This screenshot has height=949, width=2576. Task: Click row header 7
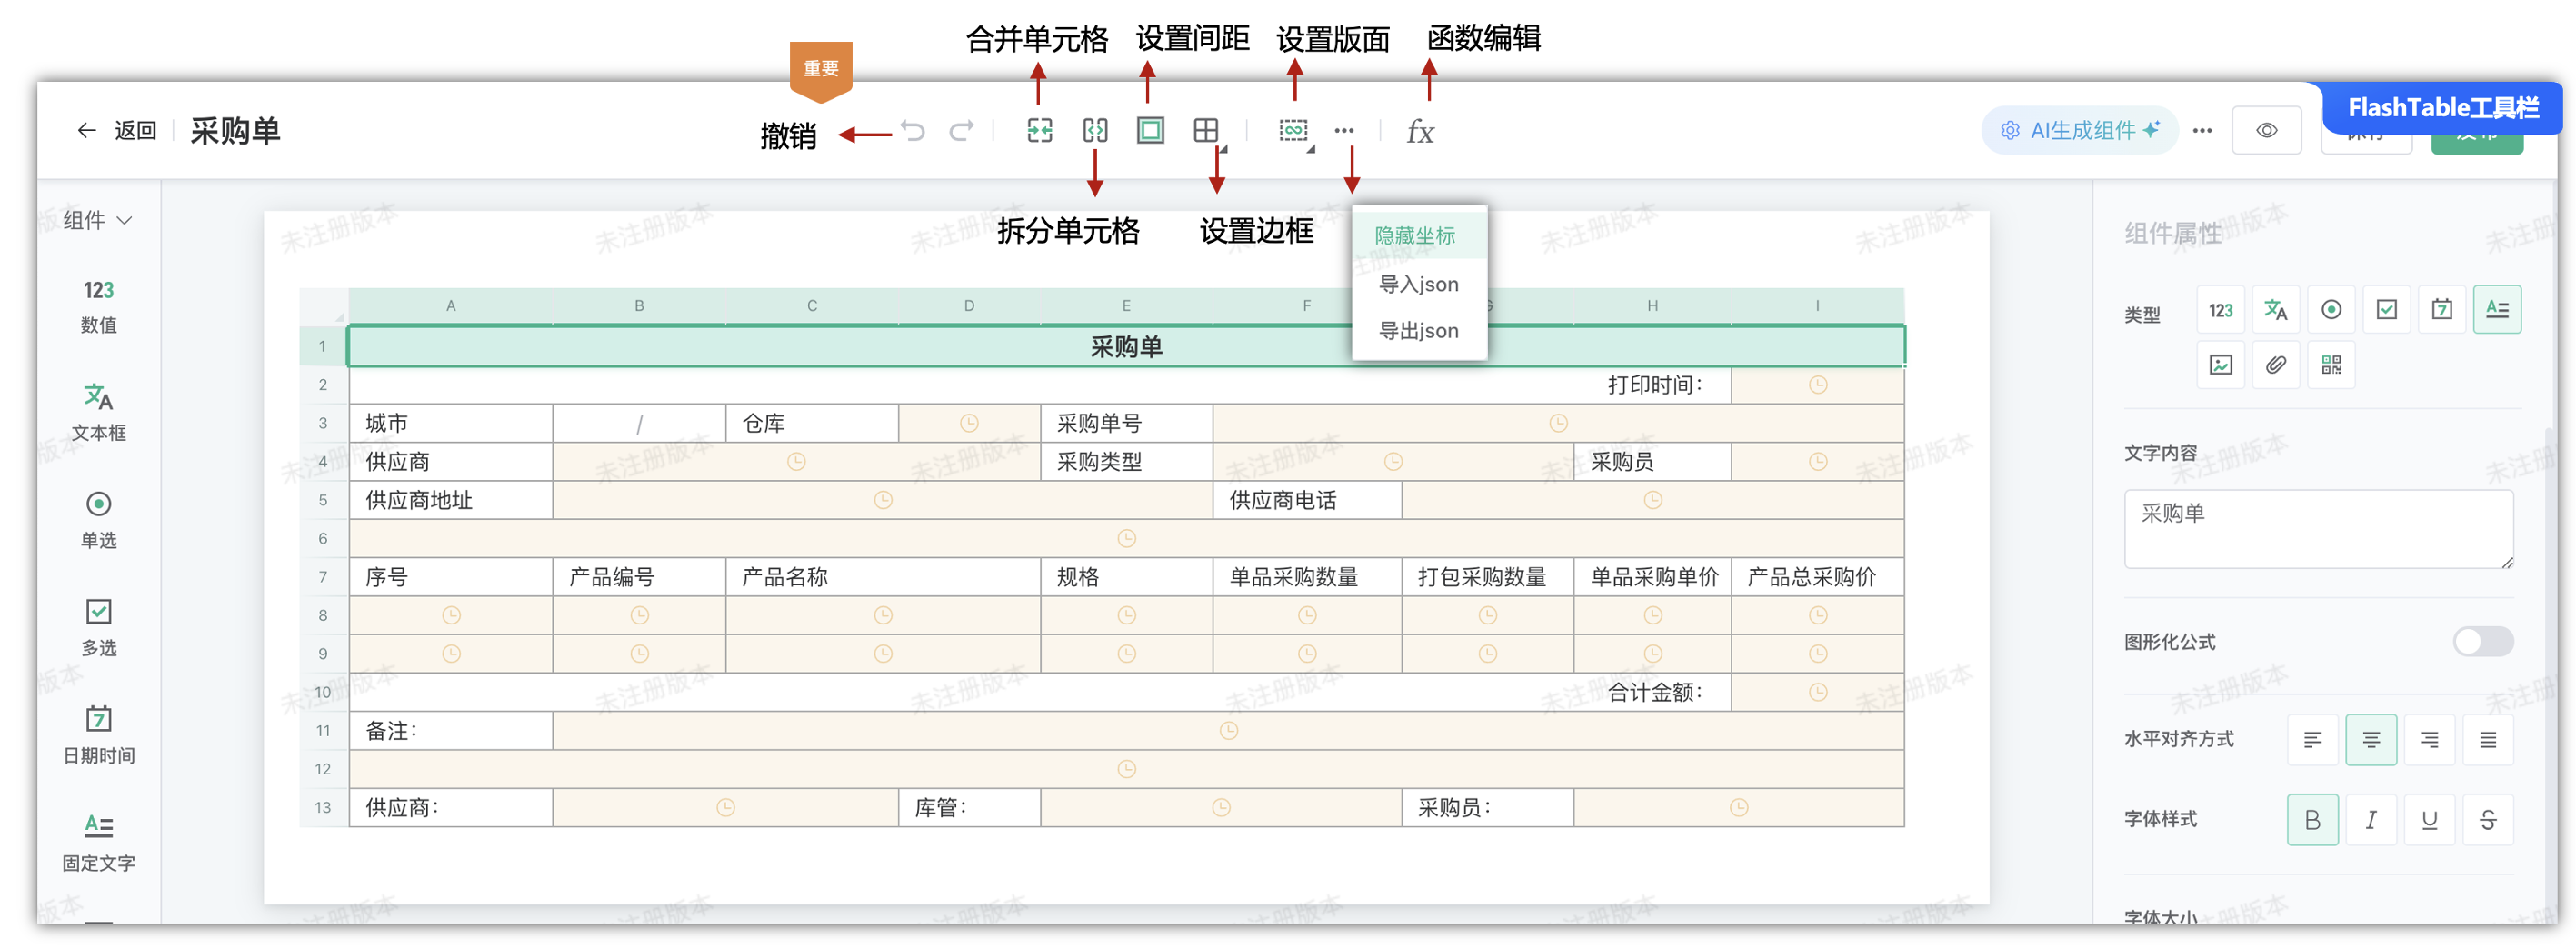click(x=323, y=577)
